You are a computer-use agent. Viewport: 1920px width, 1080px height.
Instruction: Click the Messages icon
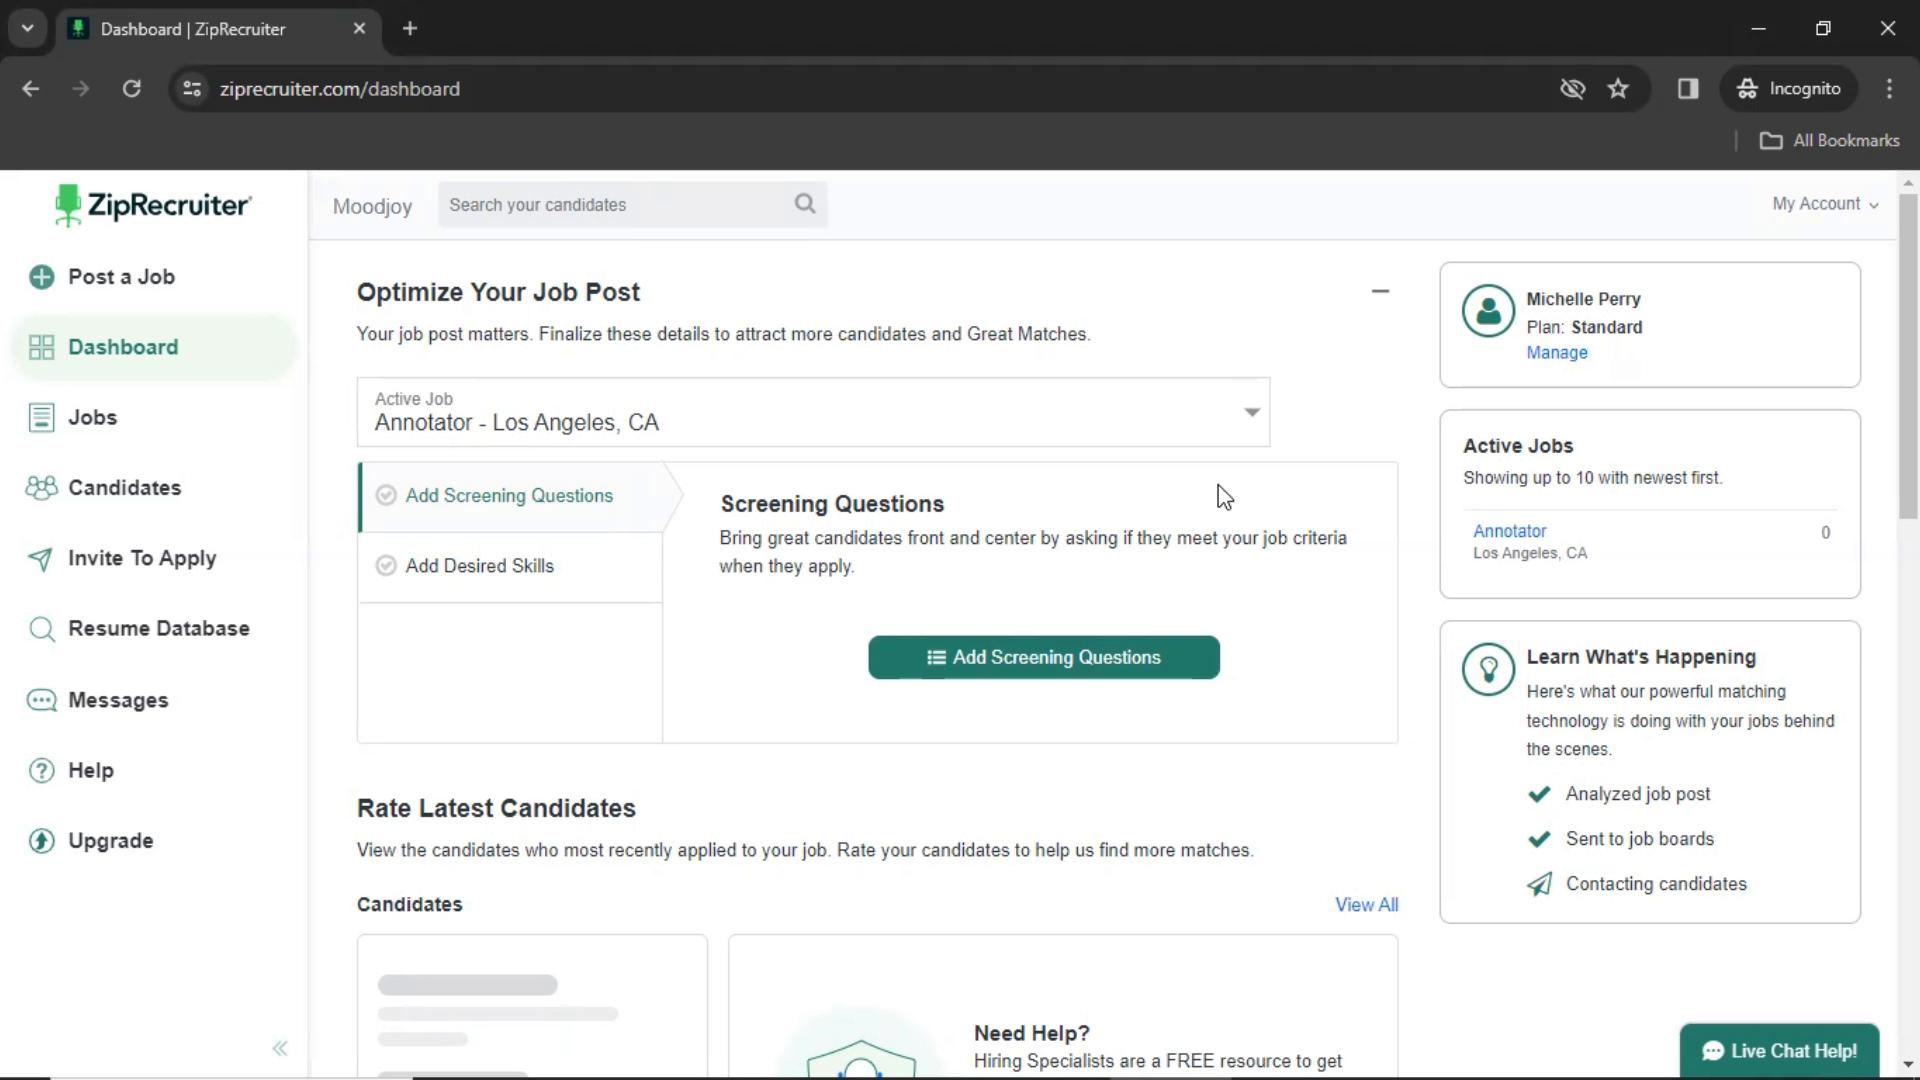(x=42, y=700)
